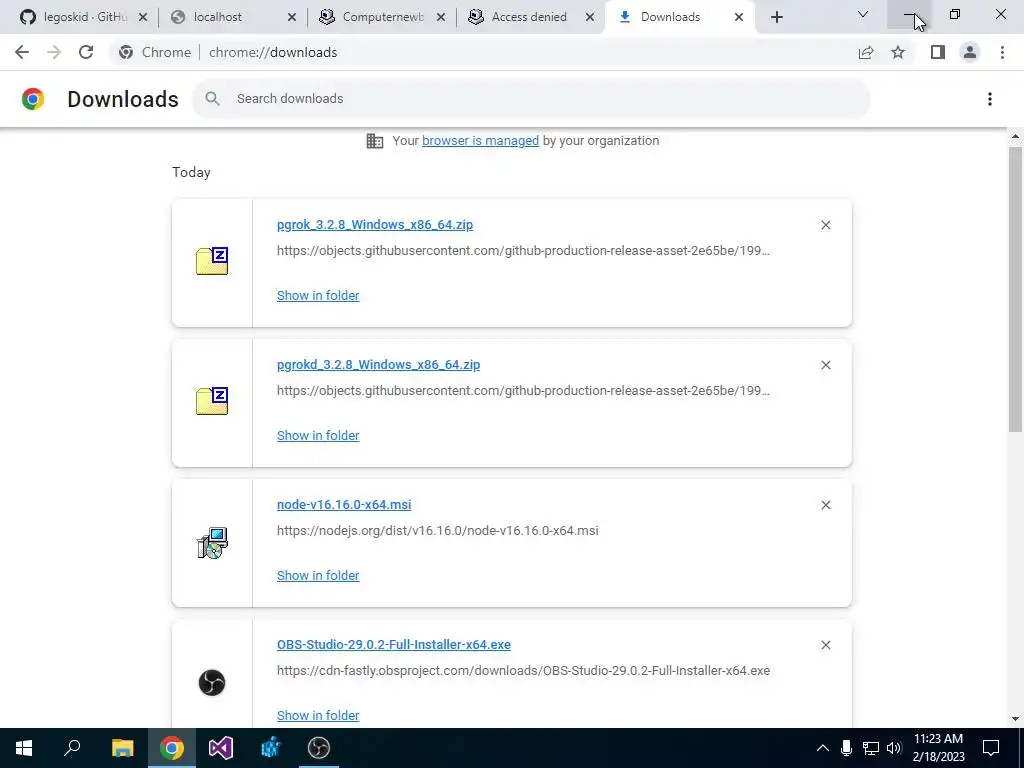Click the Chrome site info chip

click(155, 52)
